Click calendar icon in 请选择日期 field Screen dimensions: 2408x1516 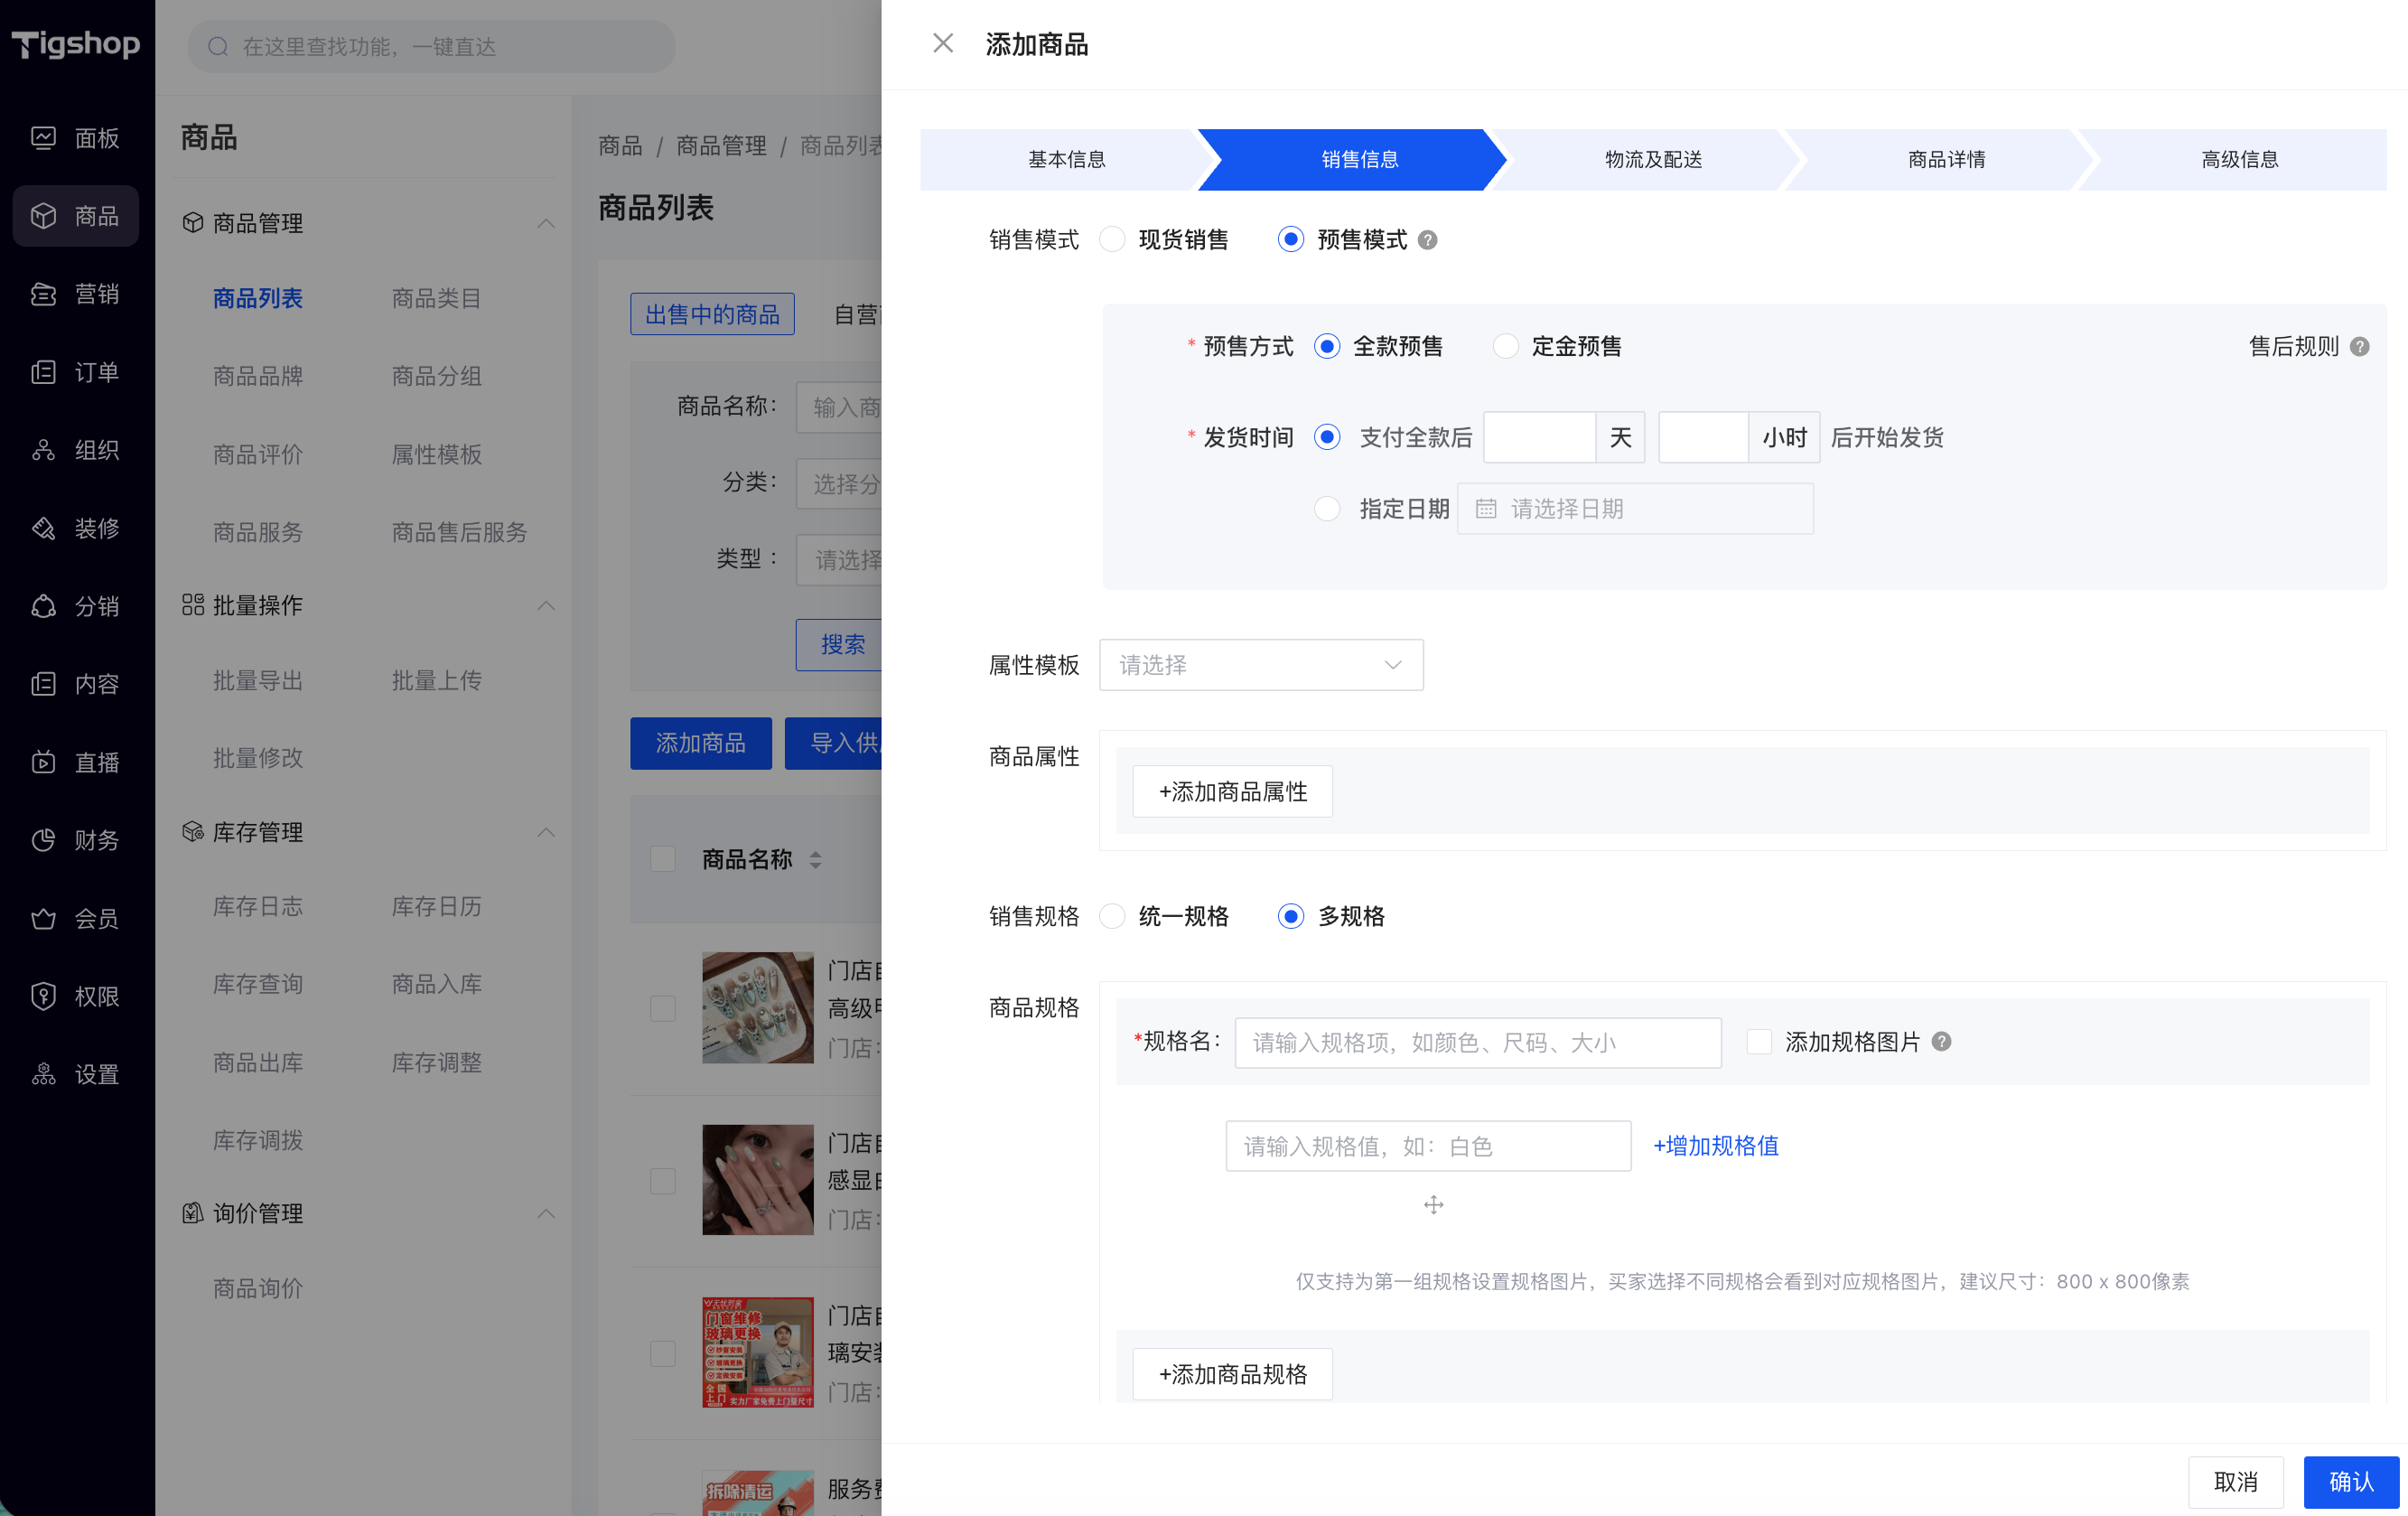[x=1486, y=509]
